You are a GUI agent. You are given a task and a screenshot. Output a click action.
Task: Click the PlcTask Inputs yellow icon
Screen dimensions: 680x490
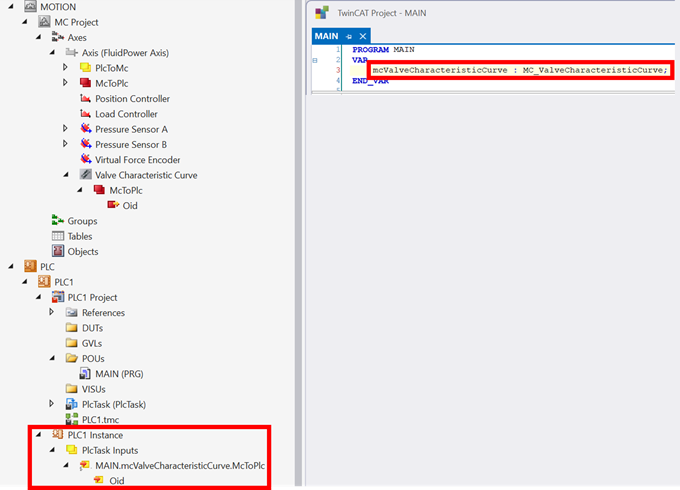tap(72, 450)
